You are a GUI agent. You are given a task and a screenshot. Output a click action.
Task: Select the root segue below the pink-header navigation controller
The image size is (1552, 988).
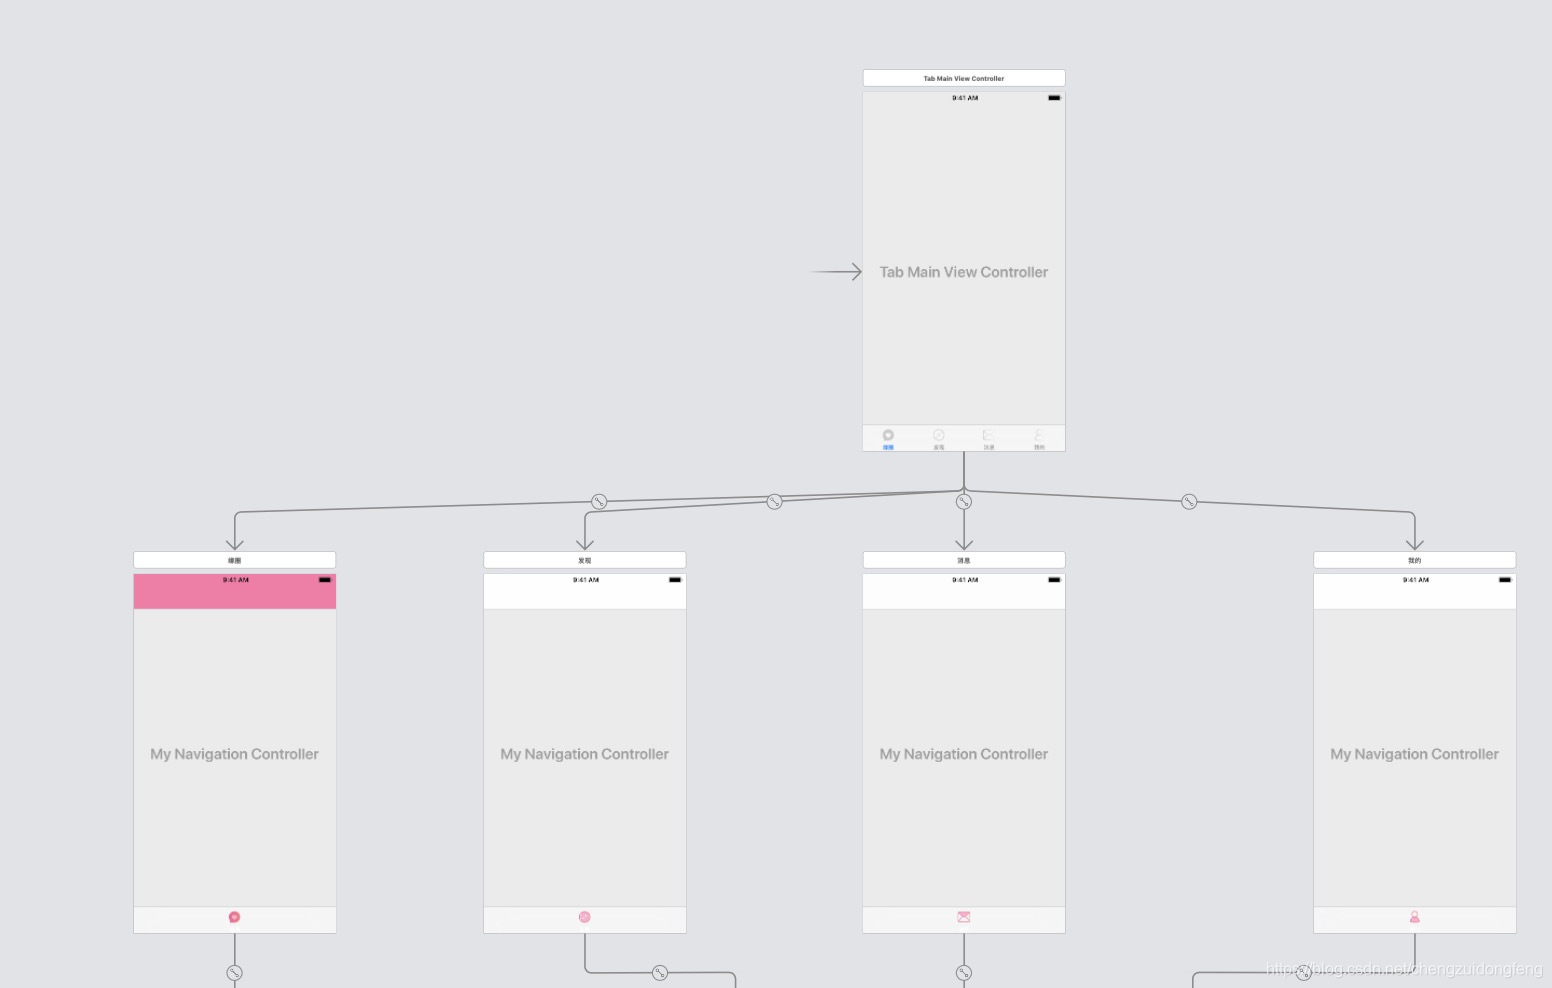234,972
